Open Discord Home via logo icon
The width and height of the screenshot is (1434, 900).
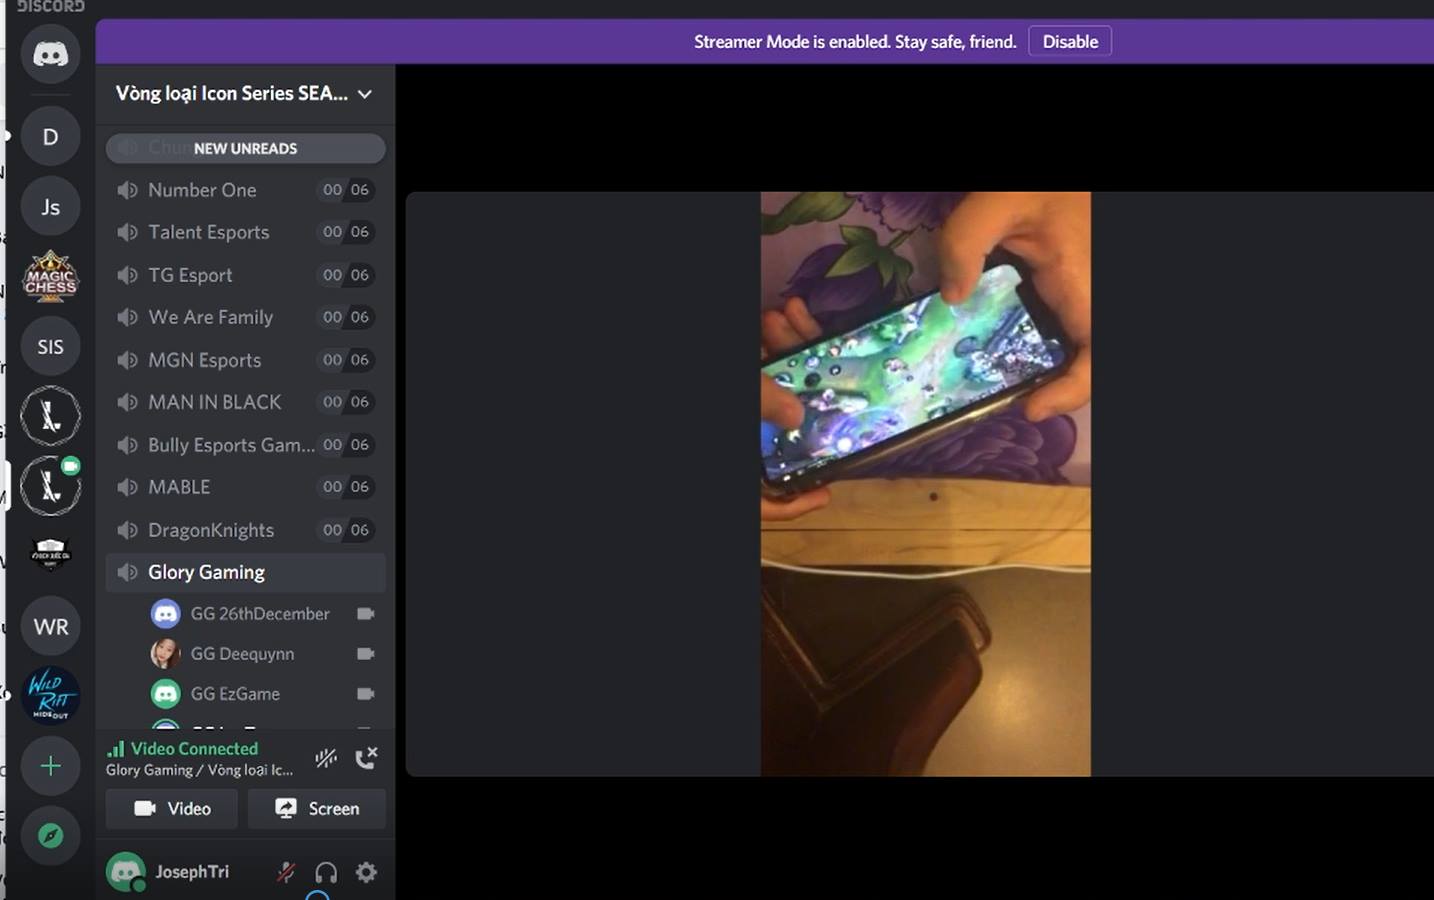click(50, 54)
